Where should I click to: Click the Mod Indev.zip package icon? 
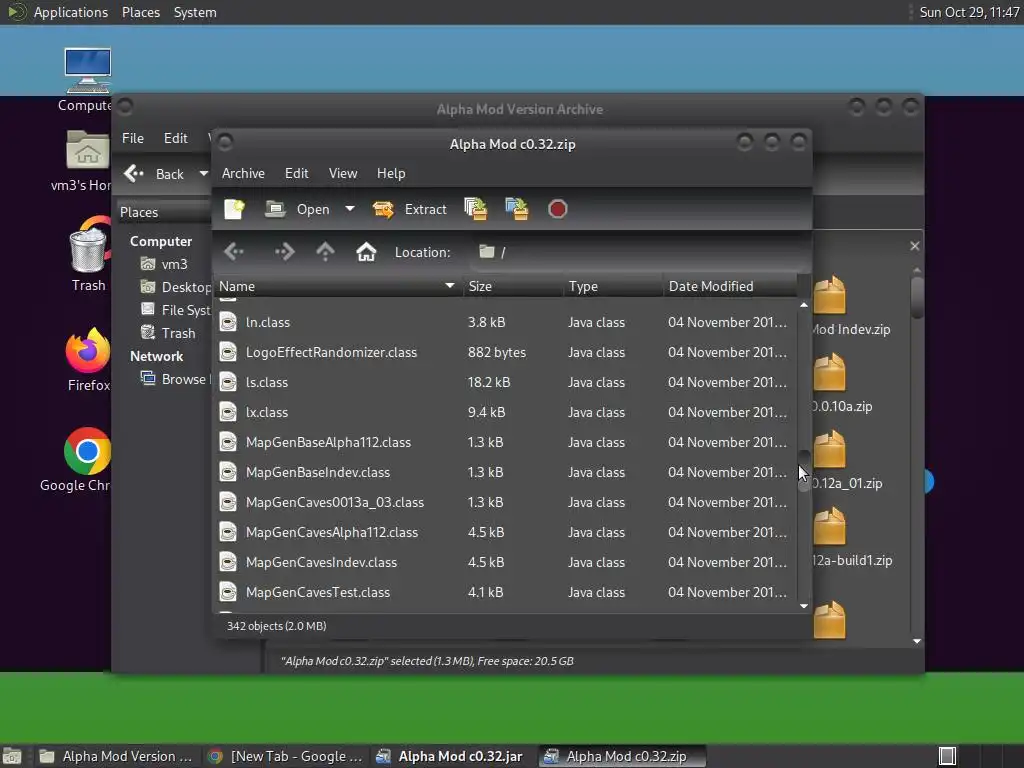(x=830, y=296)
